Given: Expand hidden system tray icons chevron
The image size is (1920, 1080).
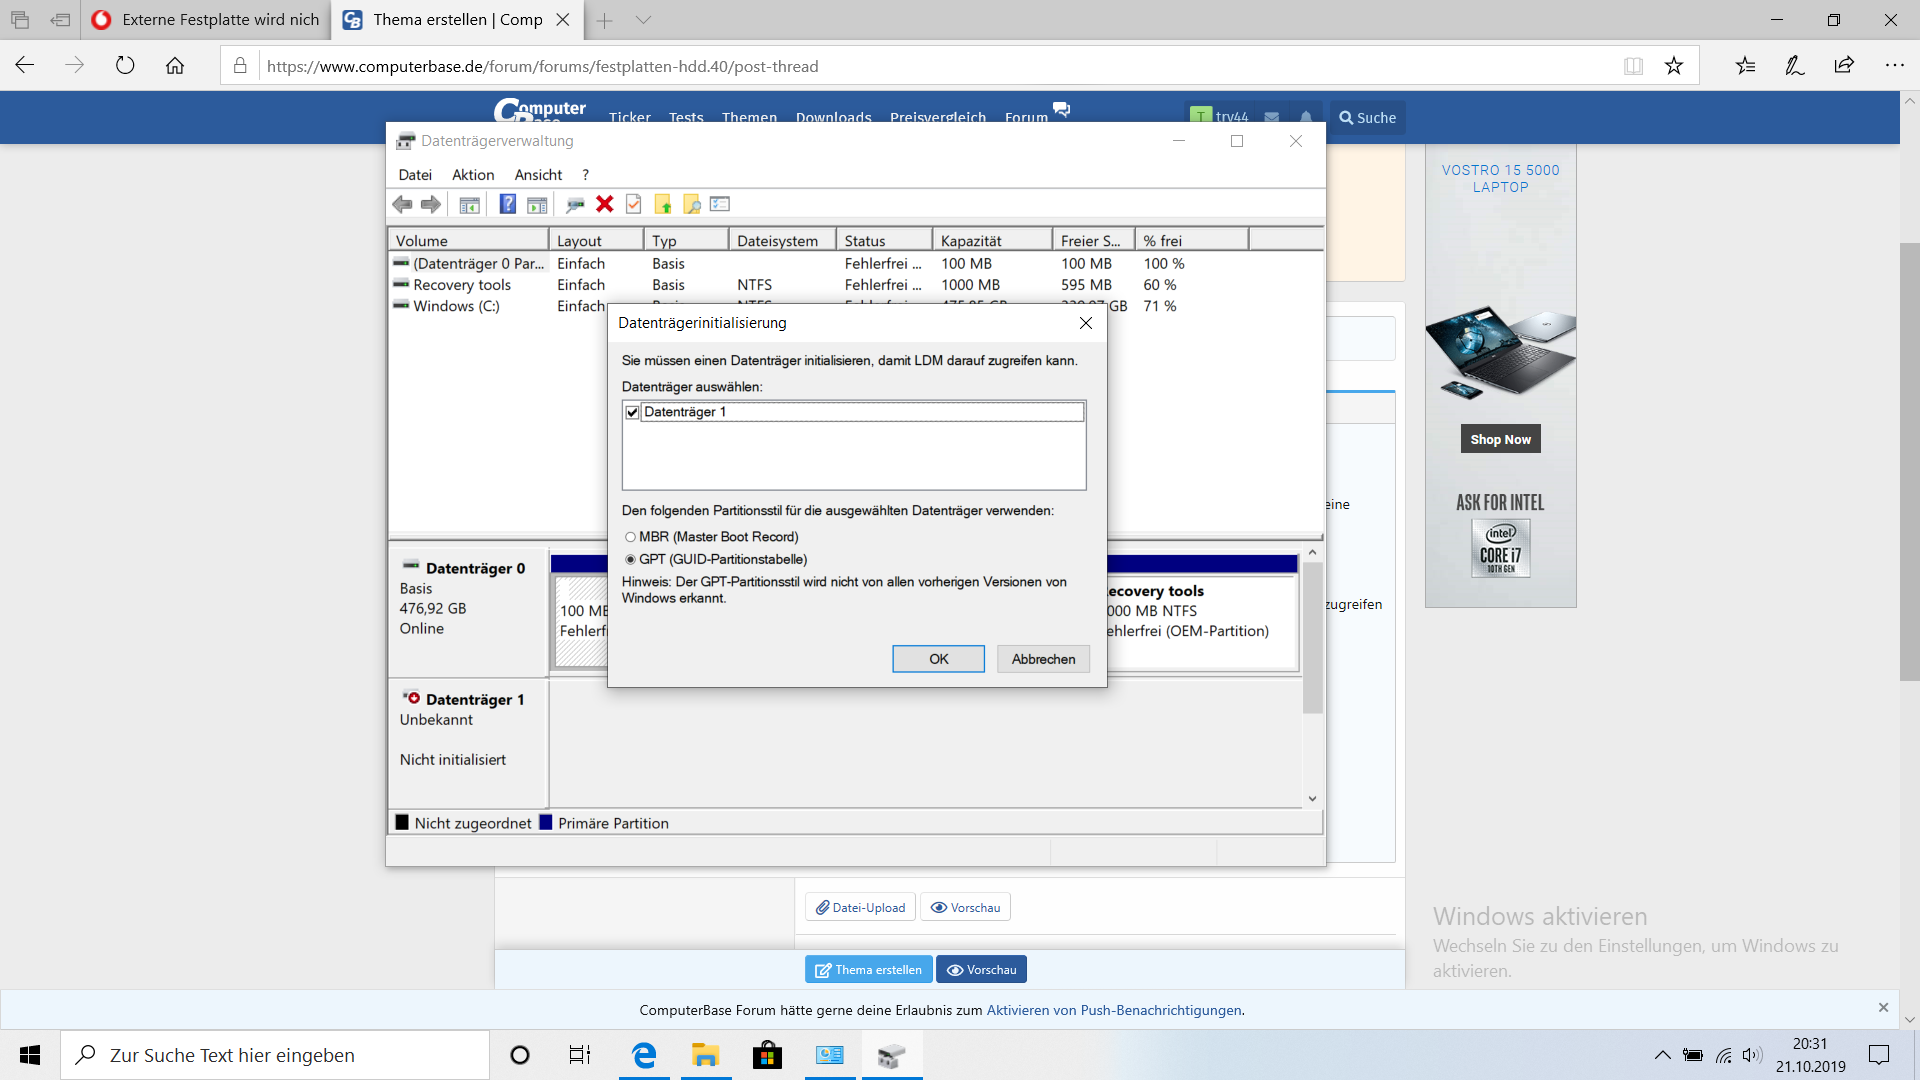Looking at the screenshot, I should coord(1662,1055).
